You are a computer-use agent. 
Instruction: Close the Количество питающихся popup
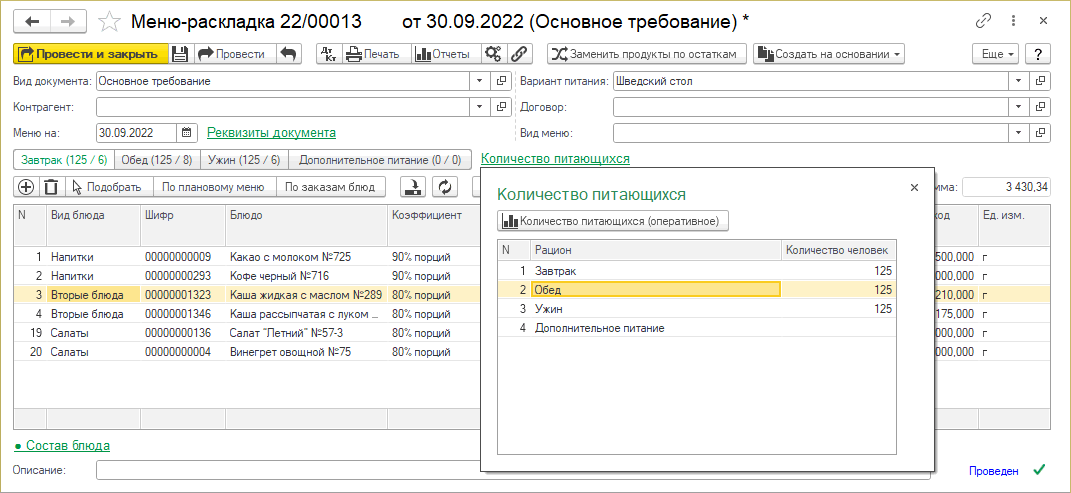[915, 187]
